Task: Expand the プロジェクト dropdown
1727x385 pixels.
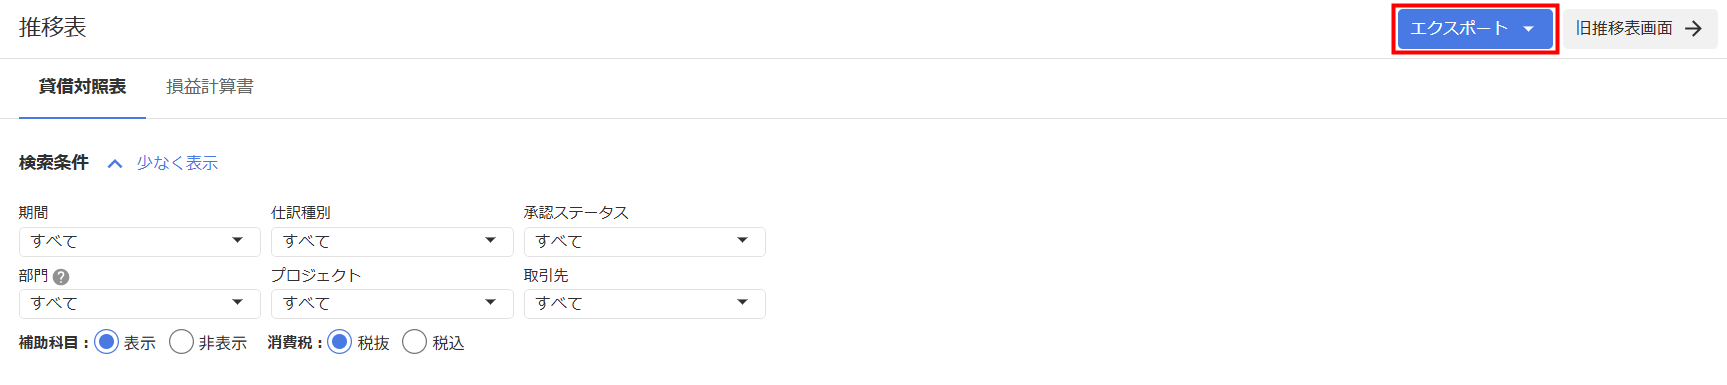Action: coord(392,304)
